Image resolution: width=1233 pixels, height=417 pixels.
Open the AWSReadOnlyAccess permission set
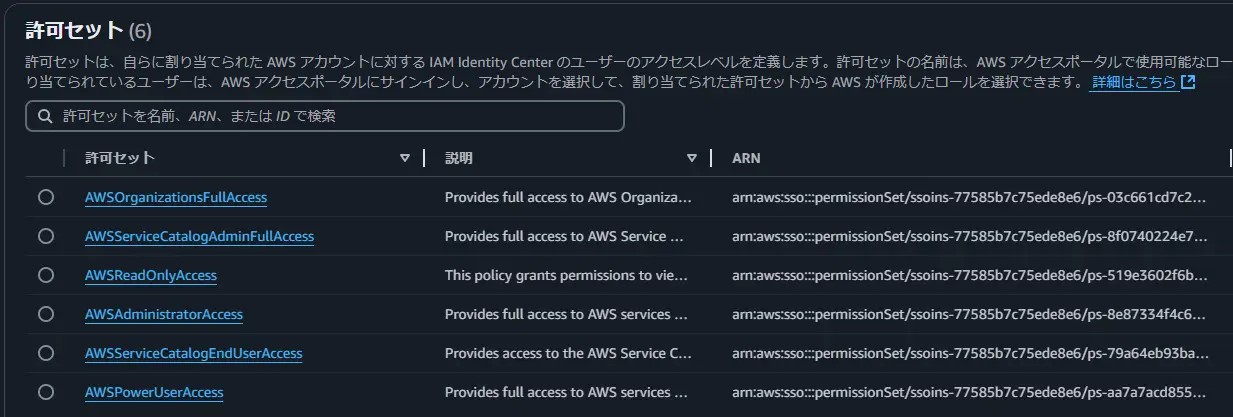tap(151, 275)
